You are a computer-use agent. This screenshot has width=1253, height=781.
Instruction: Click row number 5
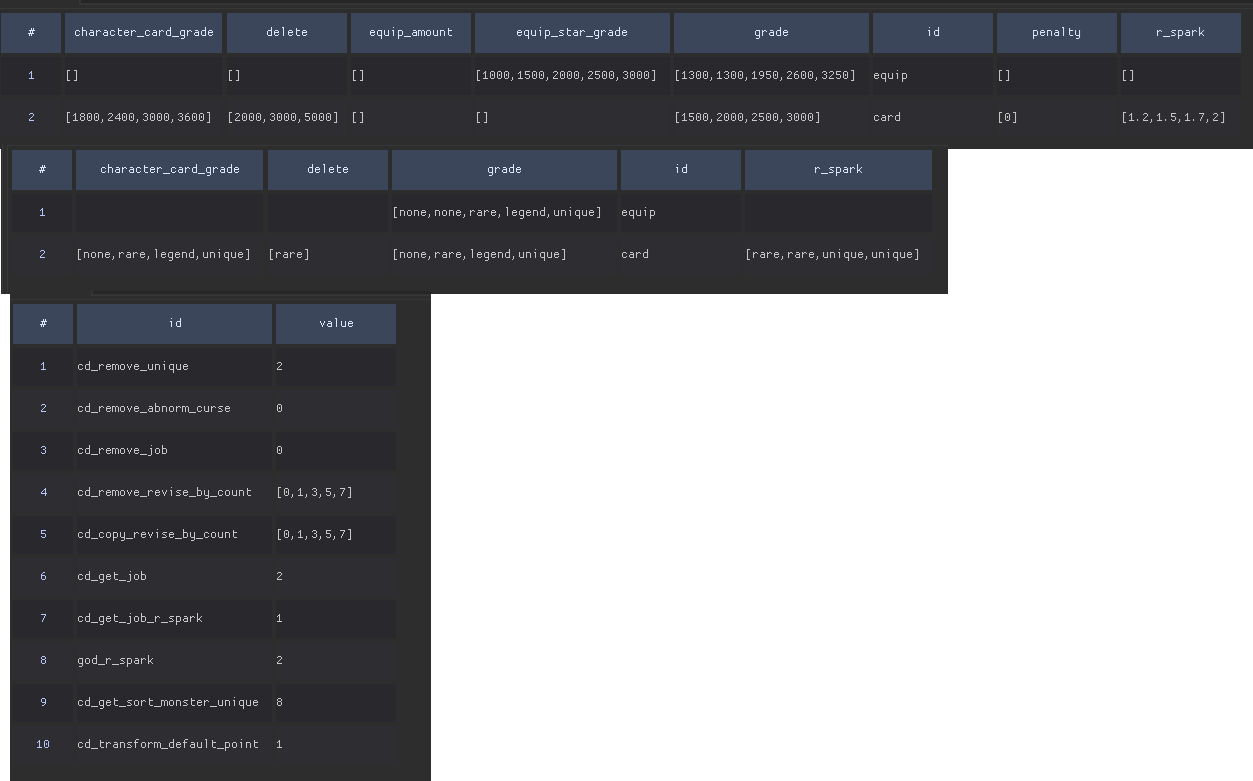43,534
